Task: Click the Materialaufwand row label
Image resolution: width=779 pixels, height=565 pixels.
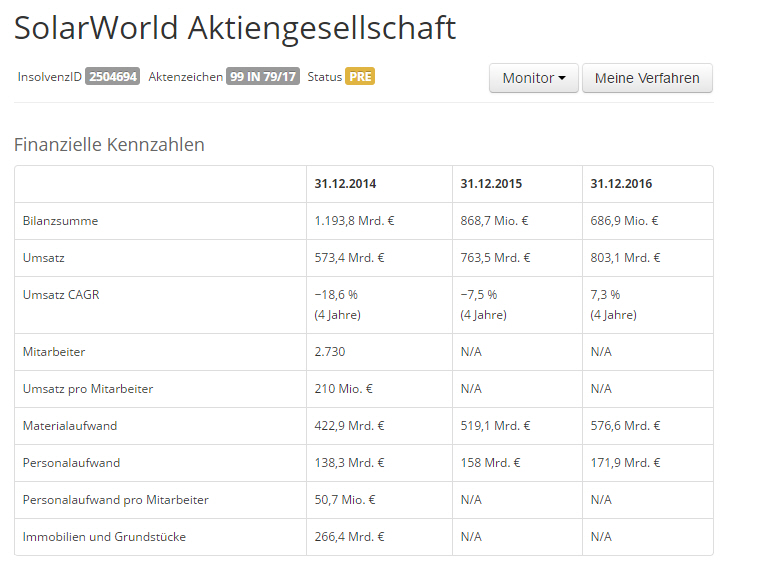Action: (70, 426)
